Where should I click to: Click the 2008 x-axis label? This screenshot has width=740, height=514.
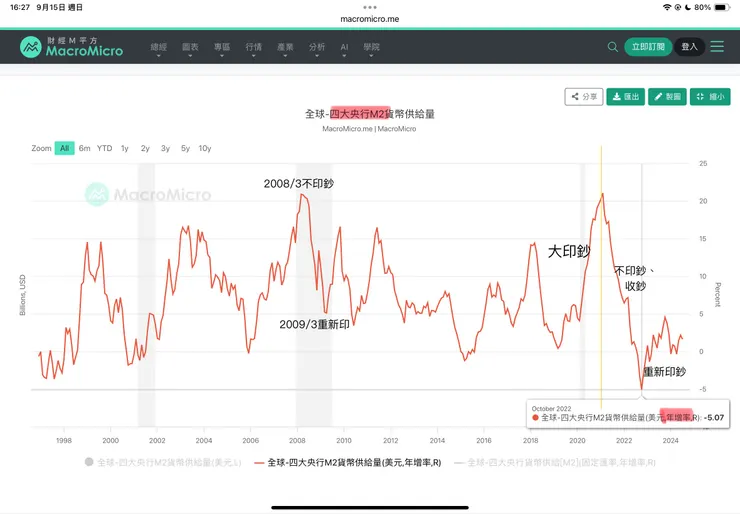pyautogui.click(x=297, y=440)
